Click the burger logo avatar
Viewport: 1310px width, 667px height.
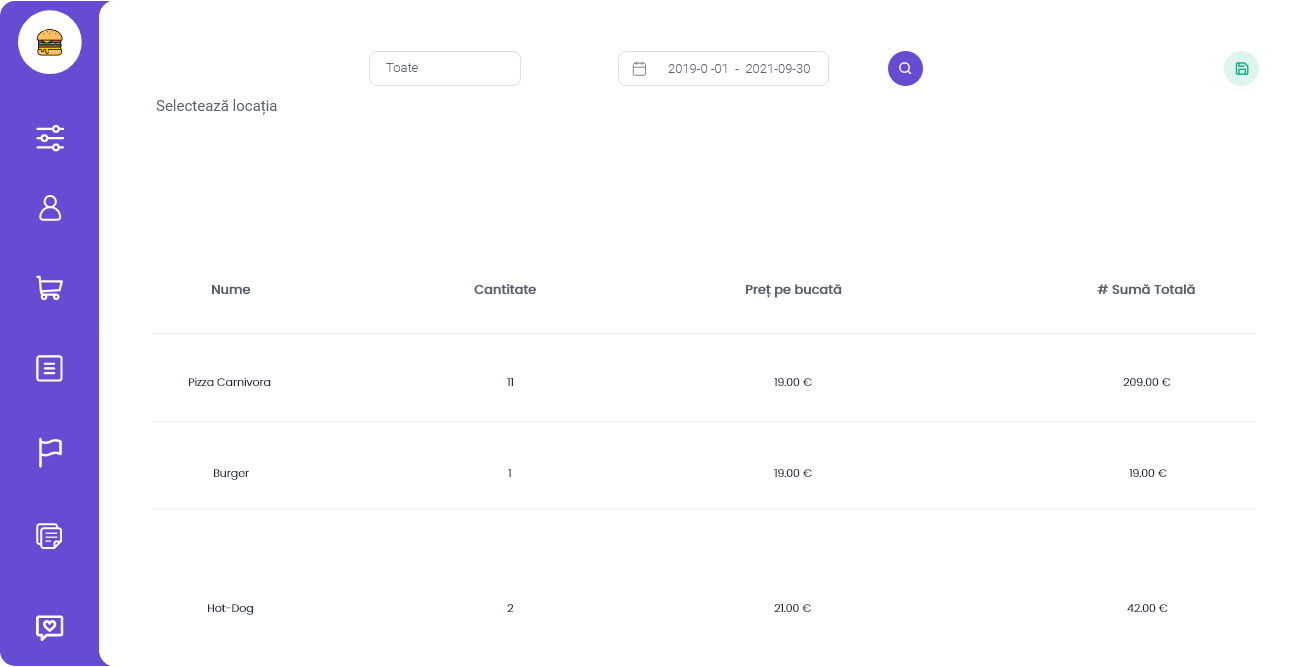point(50,42)
